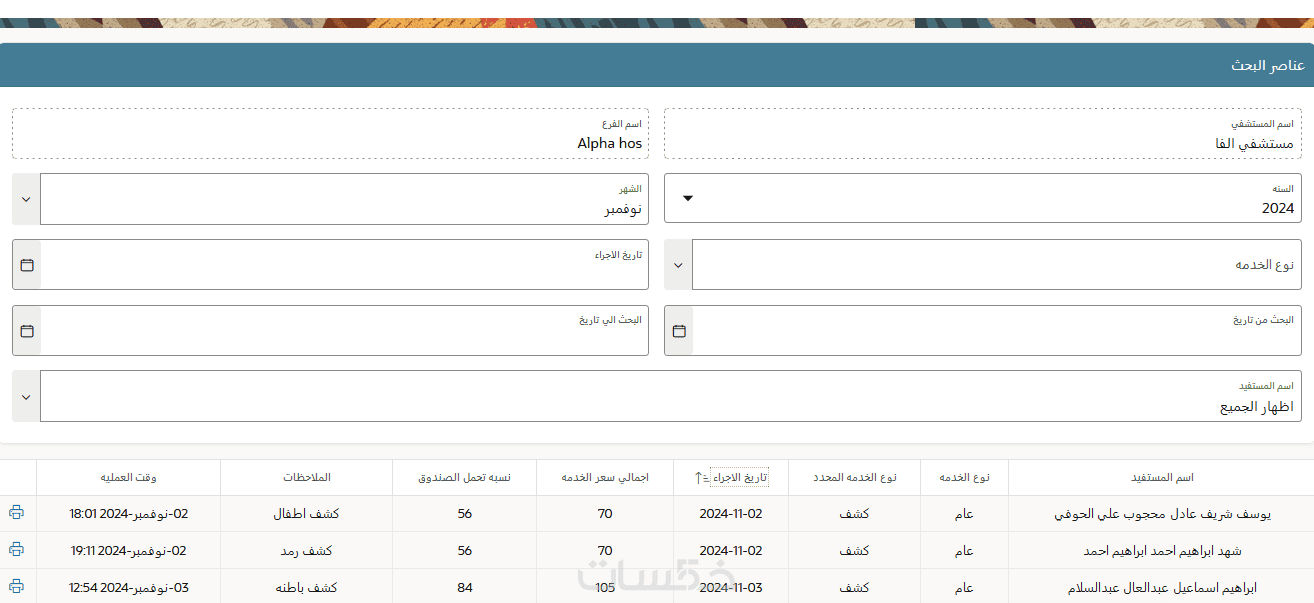Click sort arrow on تاريخ الاجراء column

click(x=700, y=478)
